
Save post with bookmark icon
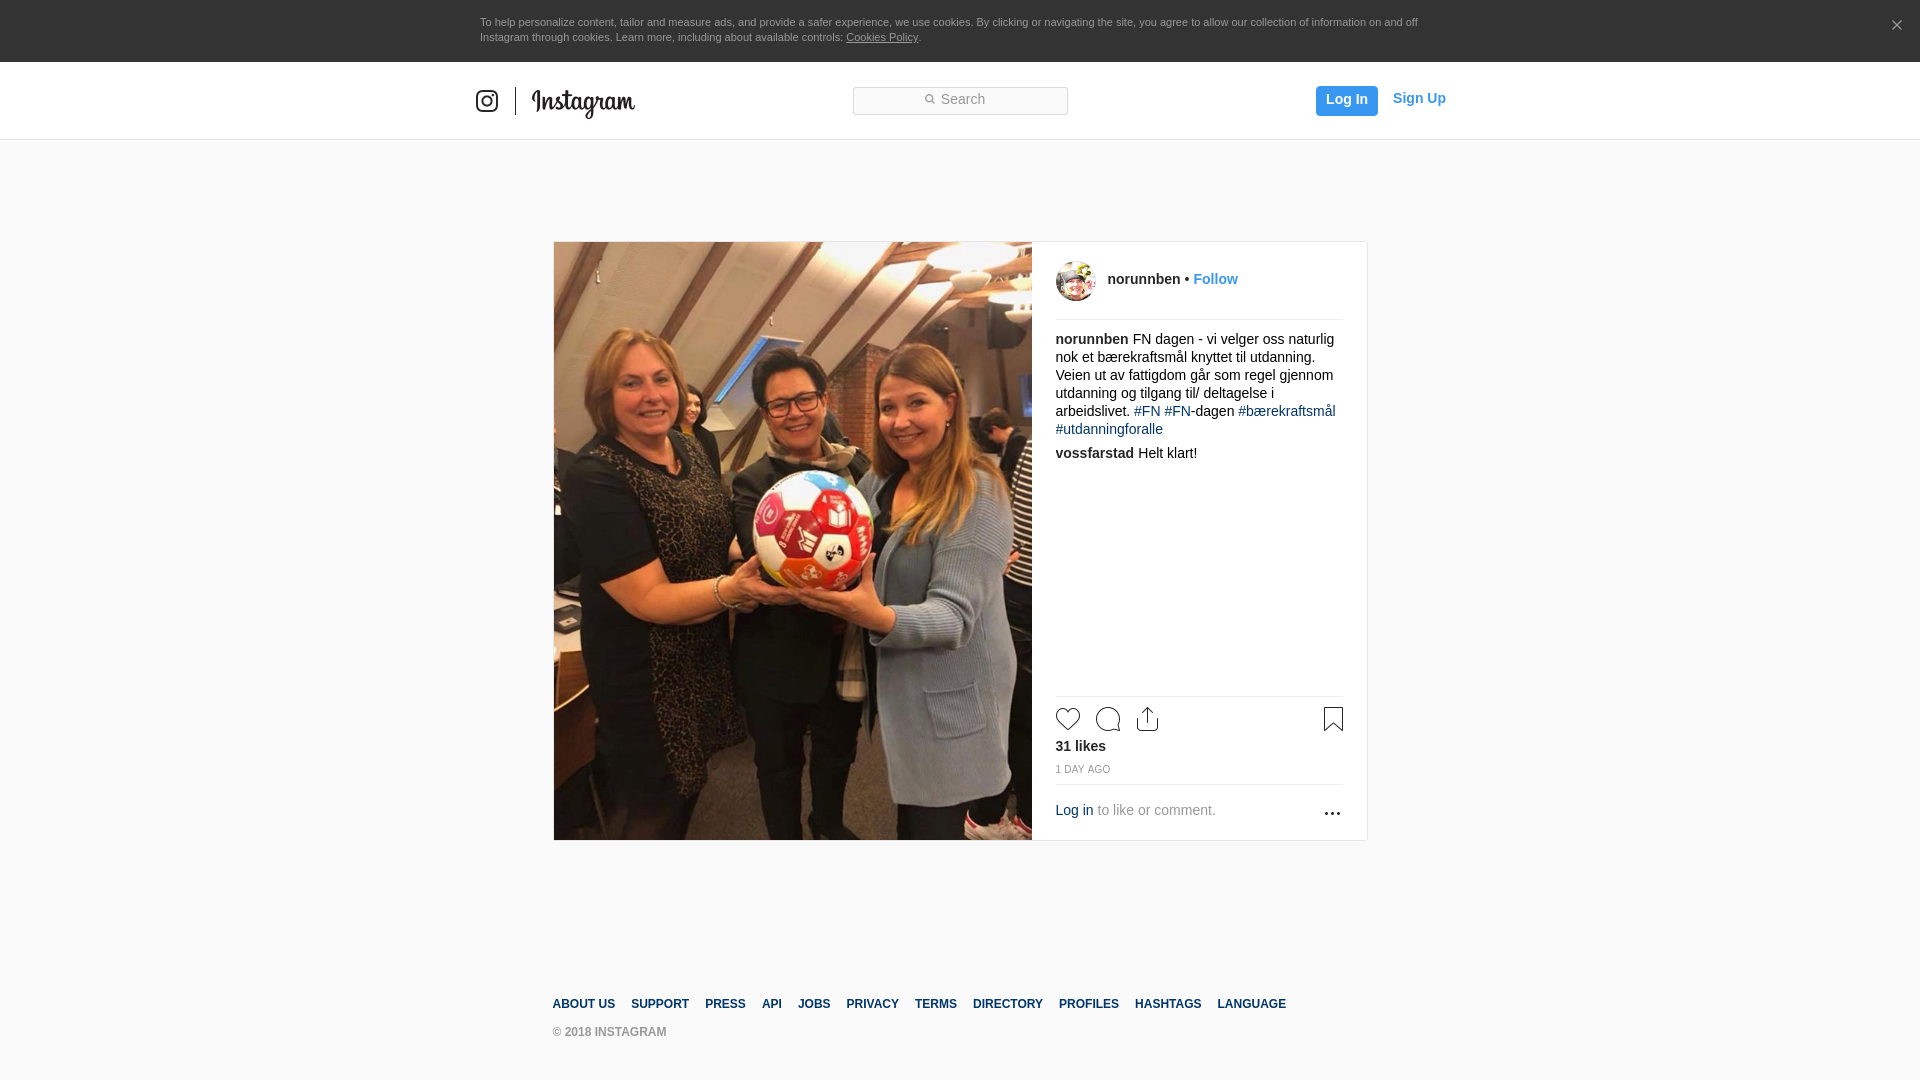(x=1333, y=719)
